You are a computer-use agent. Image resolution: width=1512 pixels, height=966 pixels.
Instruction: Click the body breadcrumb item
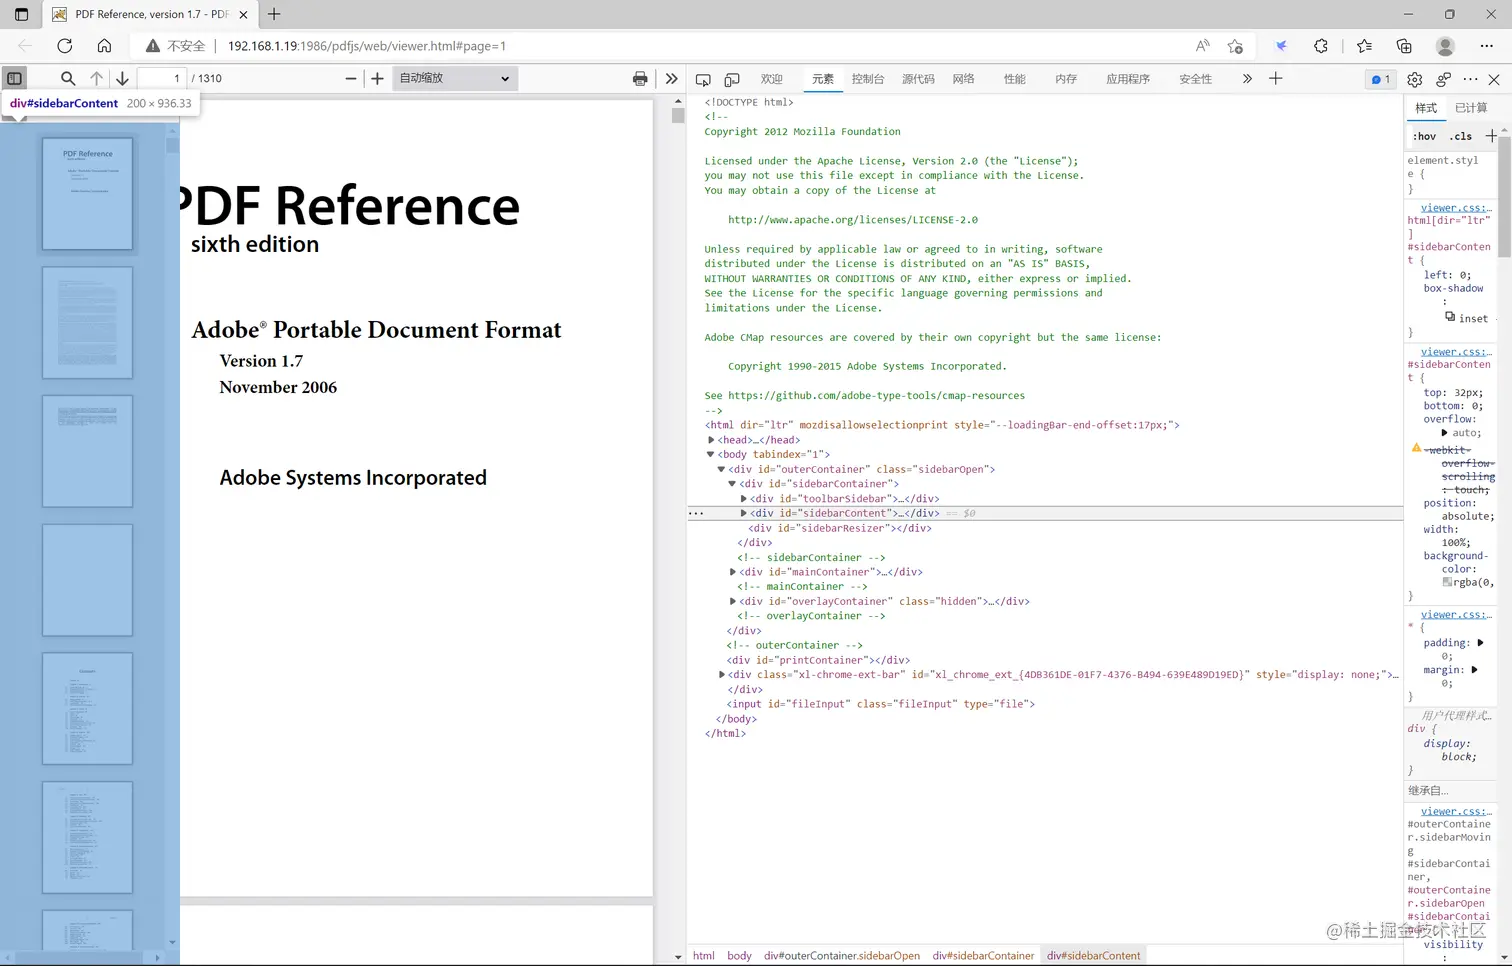739,956
